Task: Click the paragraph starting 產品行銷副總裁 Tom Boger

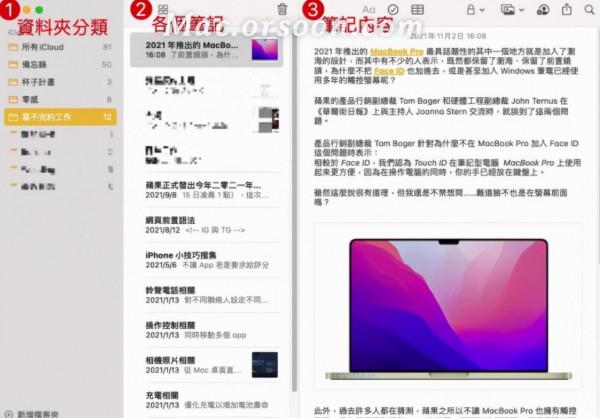Action: pos(446,148)
